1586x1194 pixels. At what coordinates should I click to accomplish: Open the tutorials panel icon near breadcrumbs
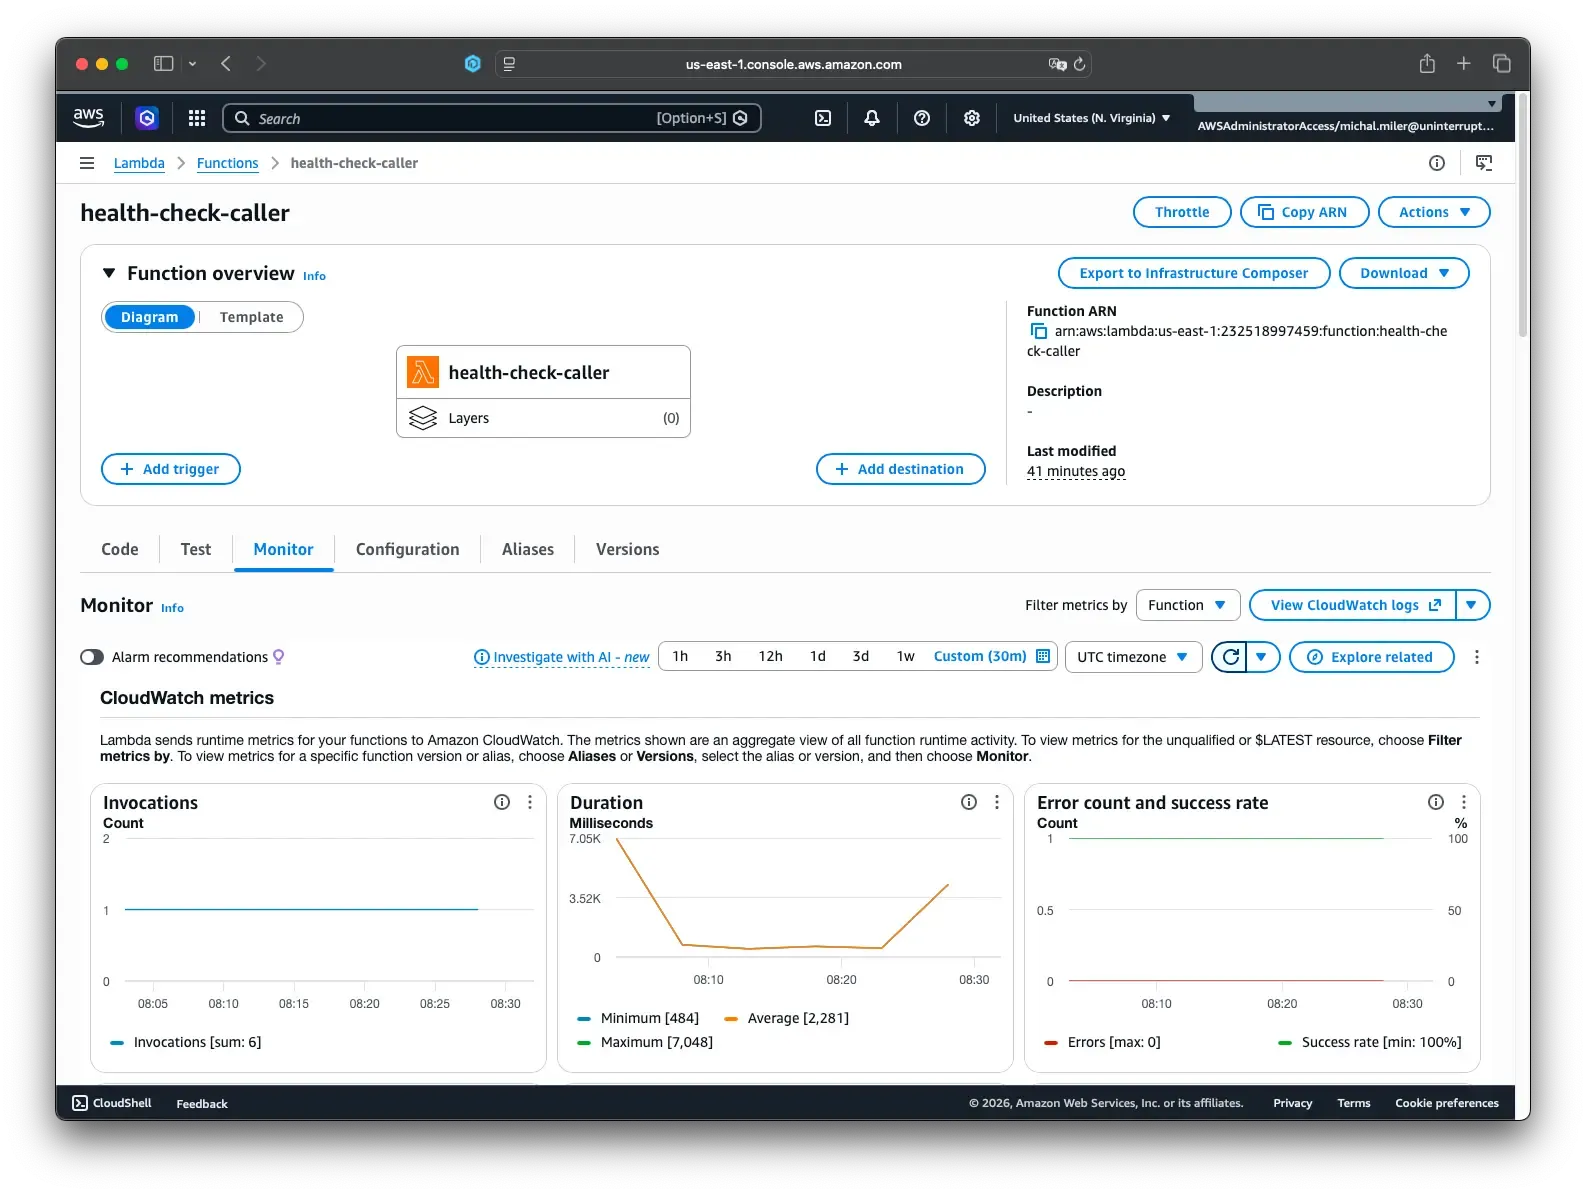click(1484, 163)
